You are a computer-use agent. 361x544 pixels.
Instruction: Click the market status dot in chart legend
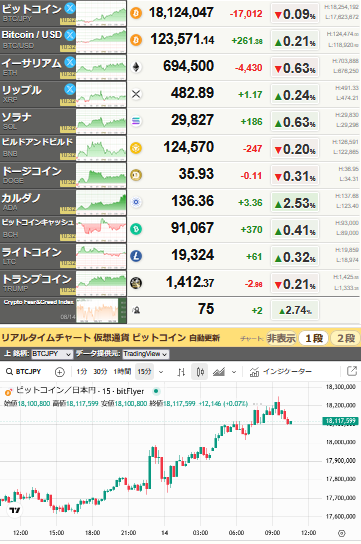(x=156, y=391)
